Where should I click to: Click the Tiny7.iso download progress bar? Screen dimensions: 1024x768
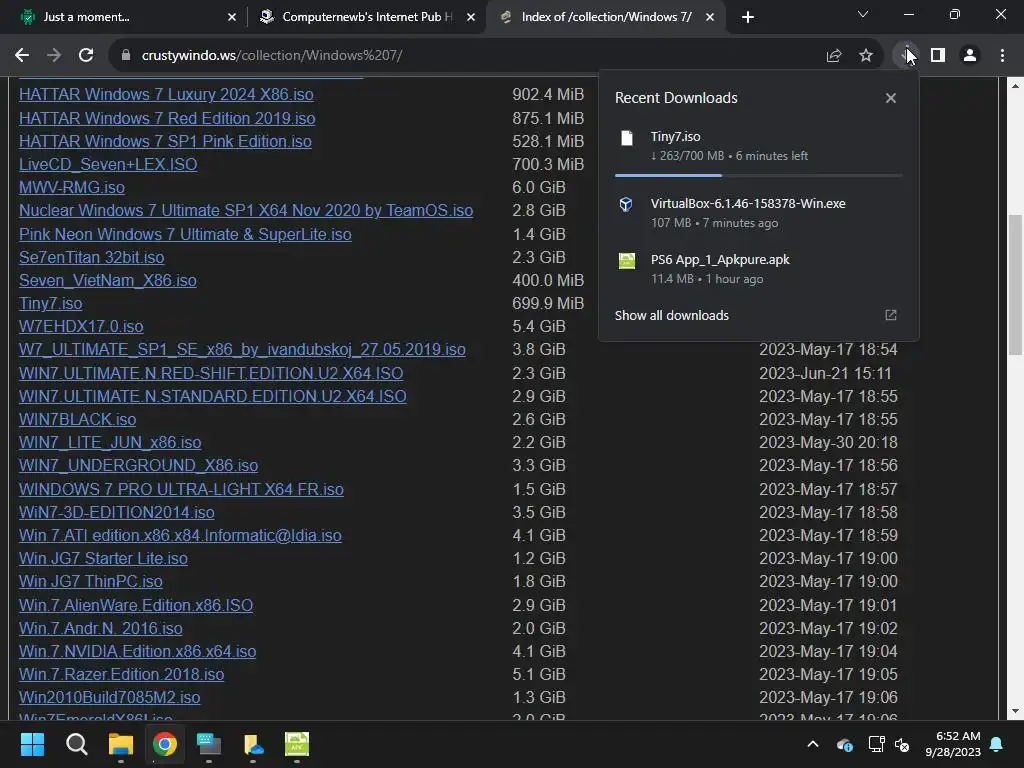[758, 175]
